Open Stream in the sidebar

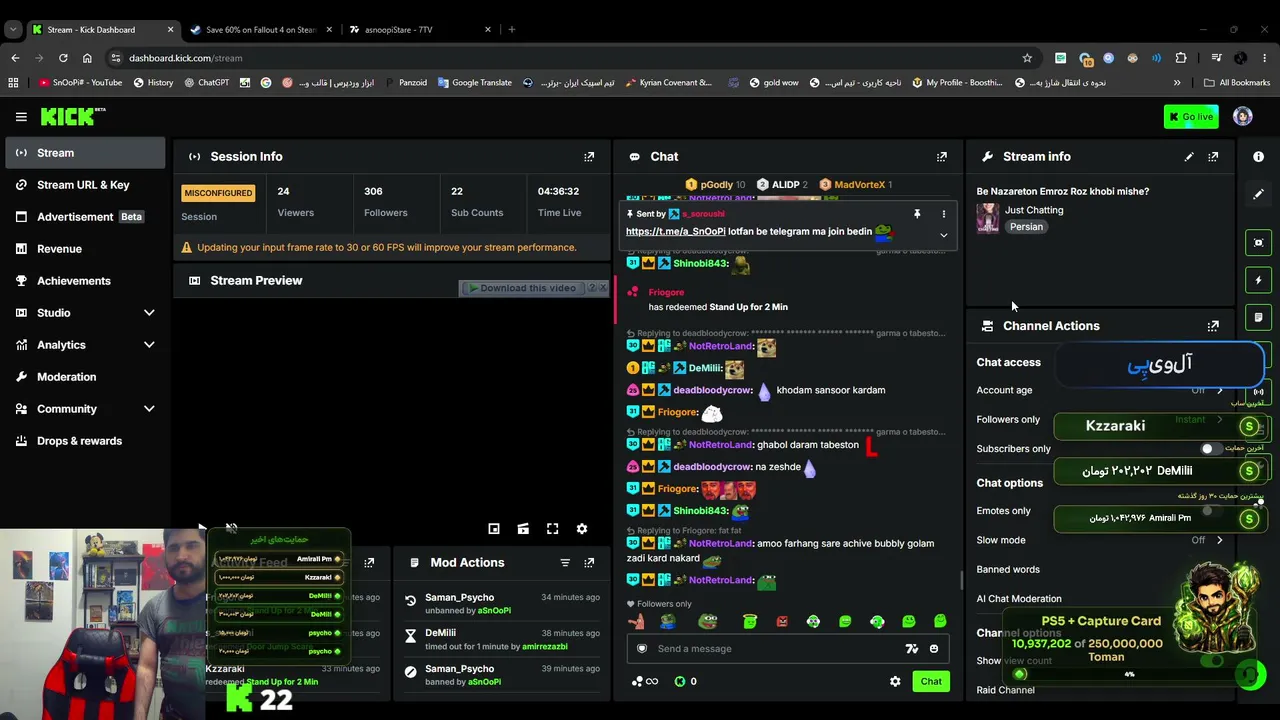pyautogui.click(x=85, y=153)
